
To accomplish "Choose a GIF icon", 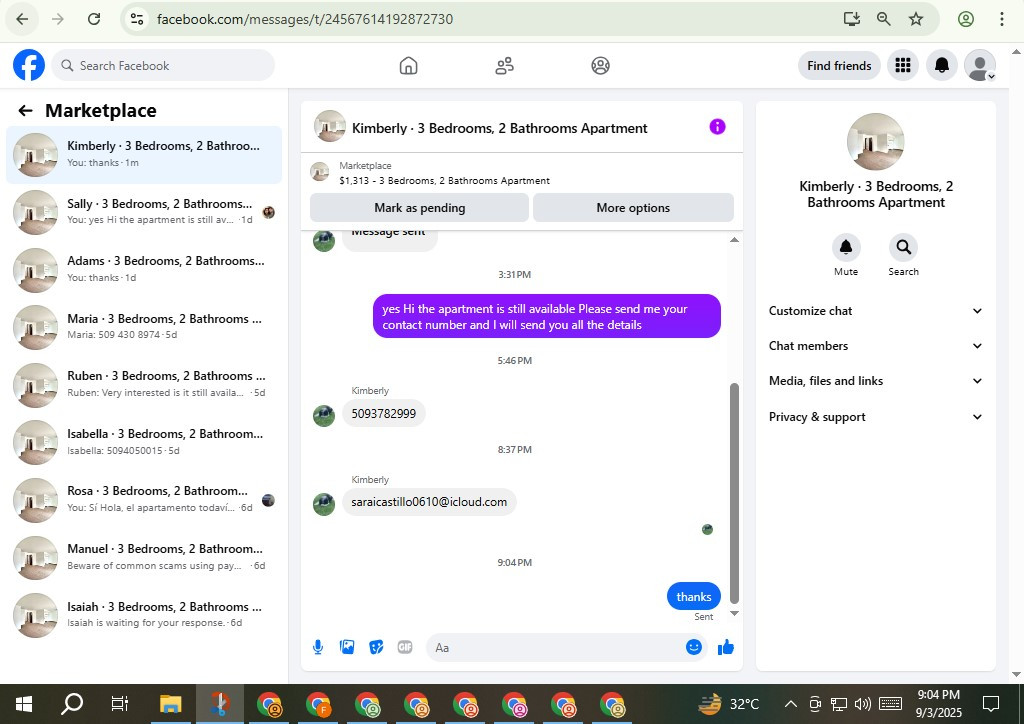I will 405,647.
